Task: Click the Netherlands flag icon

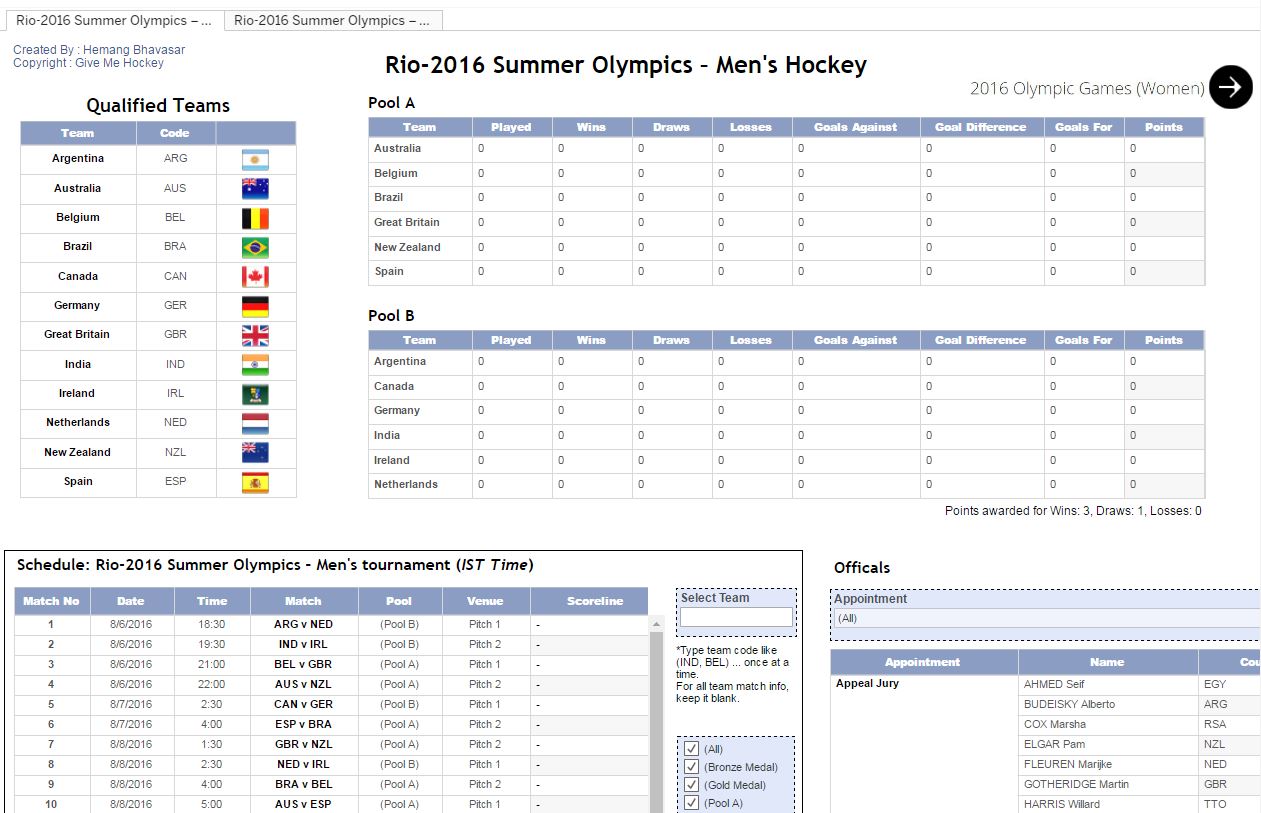Action: coord(255,423)
